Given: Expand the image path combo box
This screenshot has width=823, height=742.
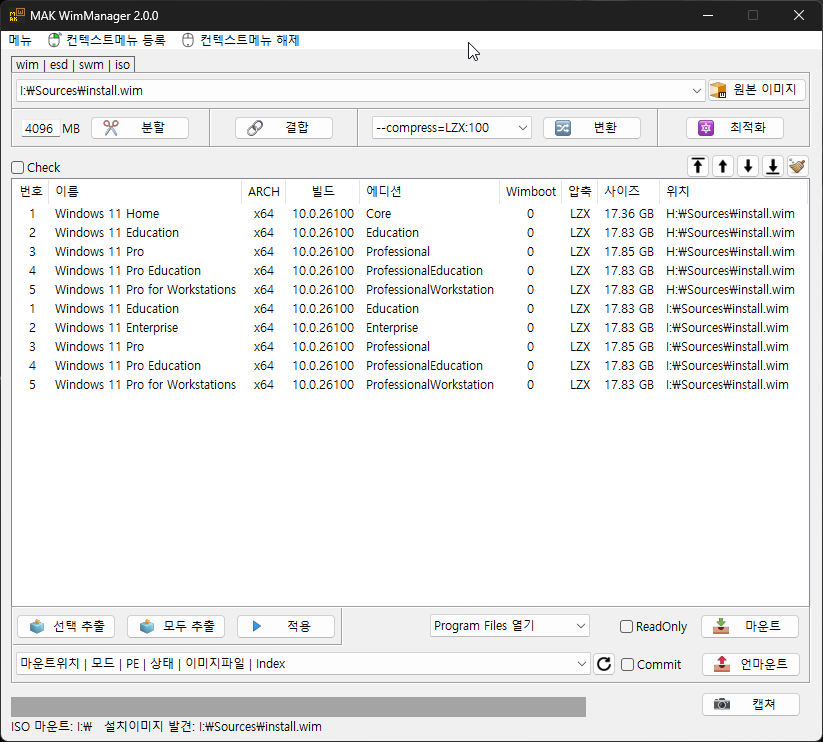Looking at the screenshot, I should (x=697, y=91).
